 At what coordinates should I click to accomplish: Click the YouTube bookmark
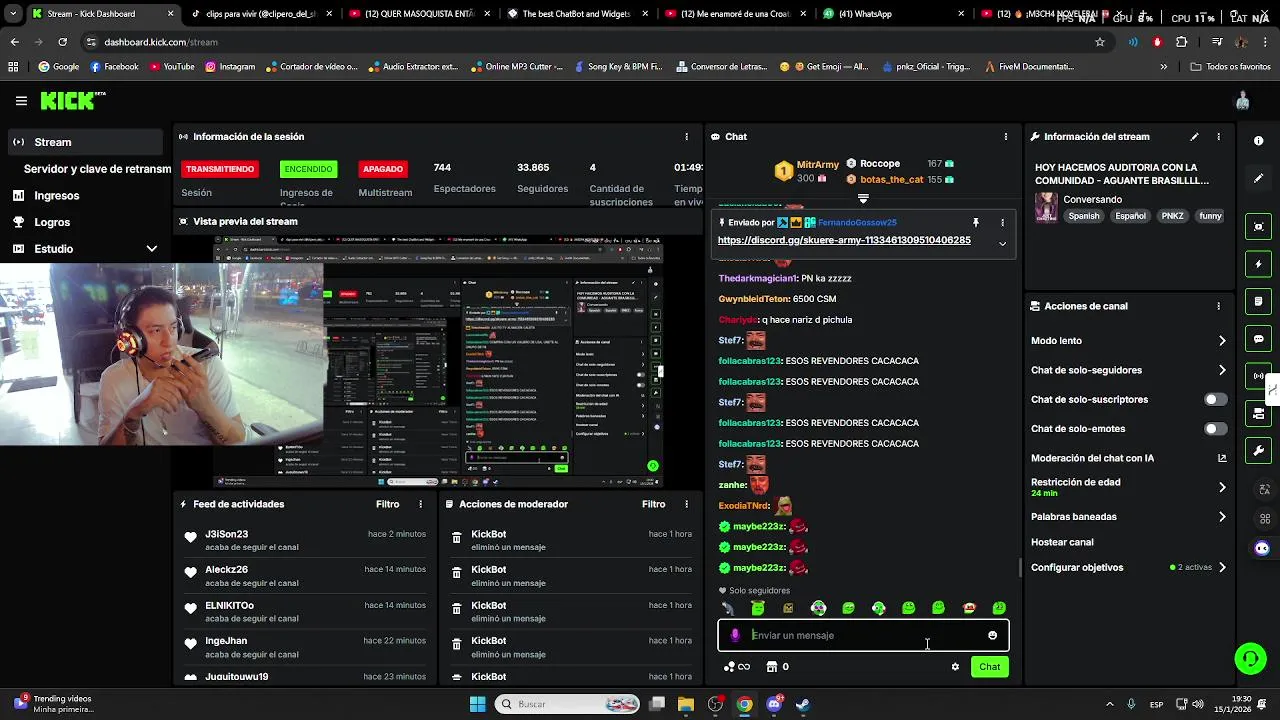(171, 67)
